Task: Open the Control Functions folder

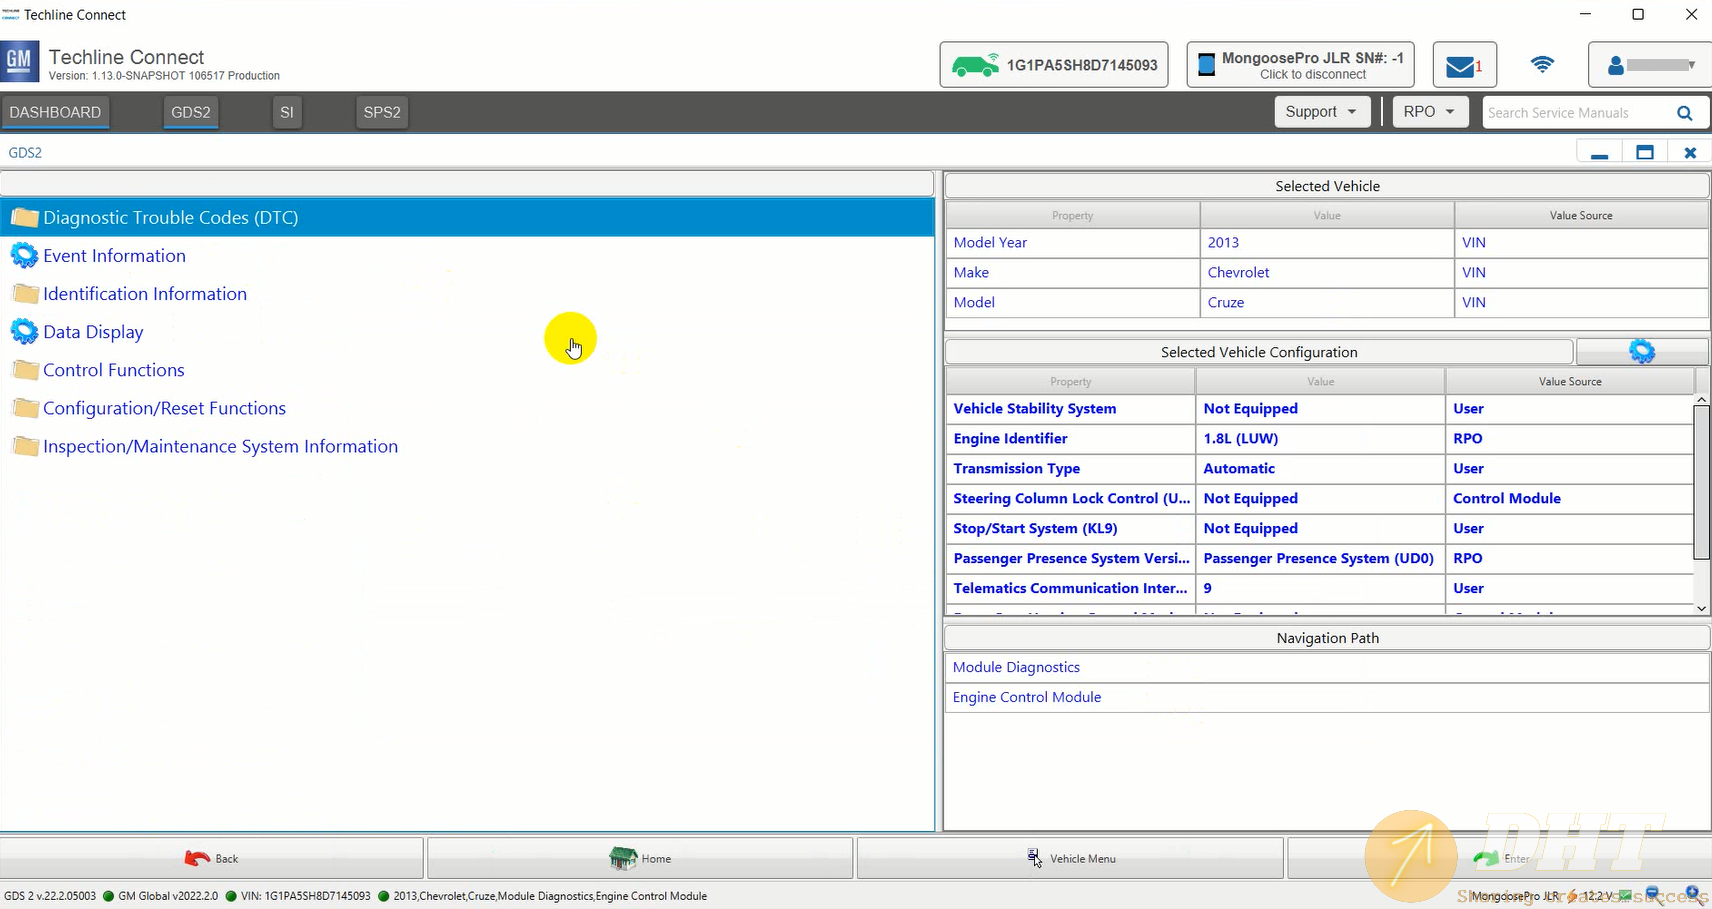Action: 113,370
